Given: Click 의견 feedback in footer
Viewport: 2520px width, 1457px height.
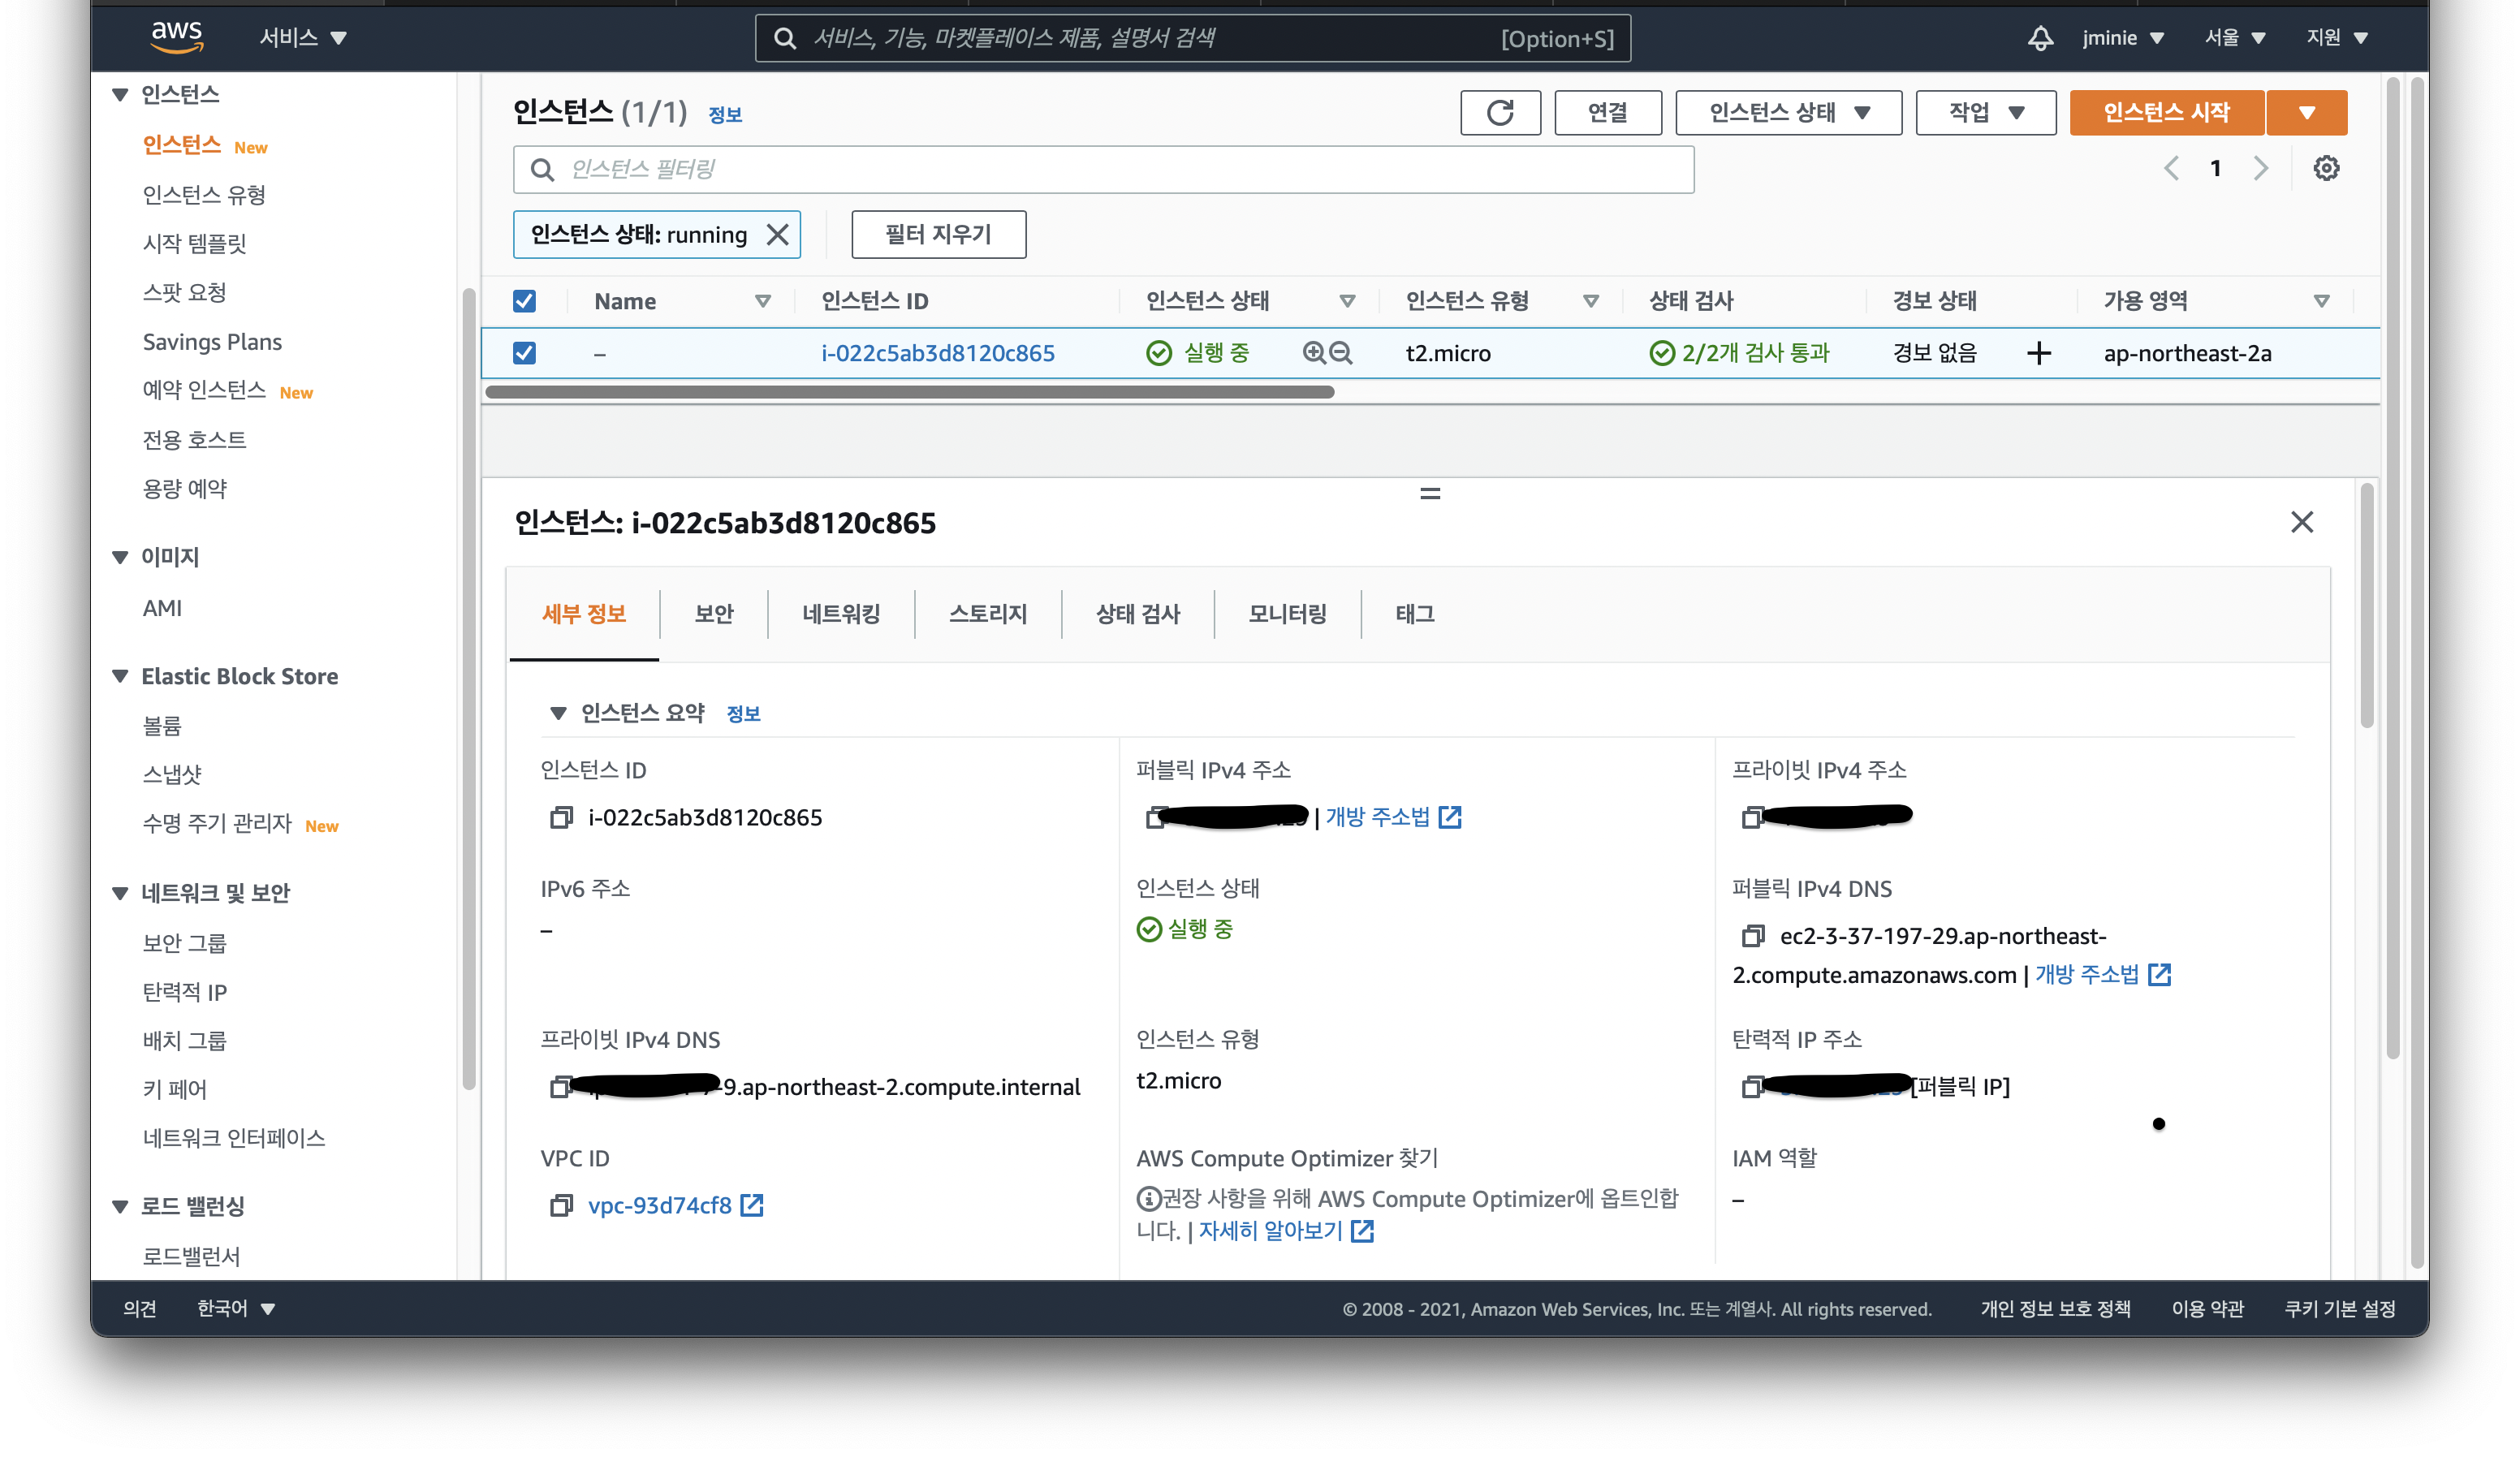Looking at the screenshot, I should point(140,1308).
